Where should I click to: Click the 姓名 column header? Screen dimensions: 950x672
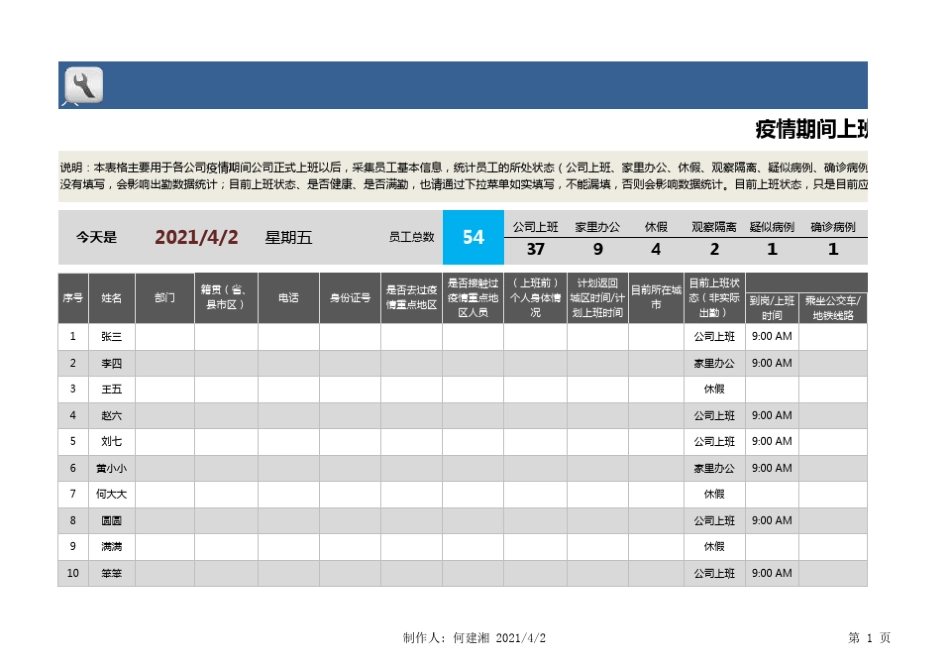click(x=111, y=298)
